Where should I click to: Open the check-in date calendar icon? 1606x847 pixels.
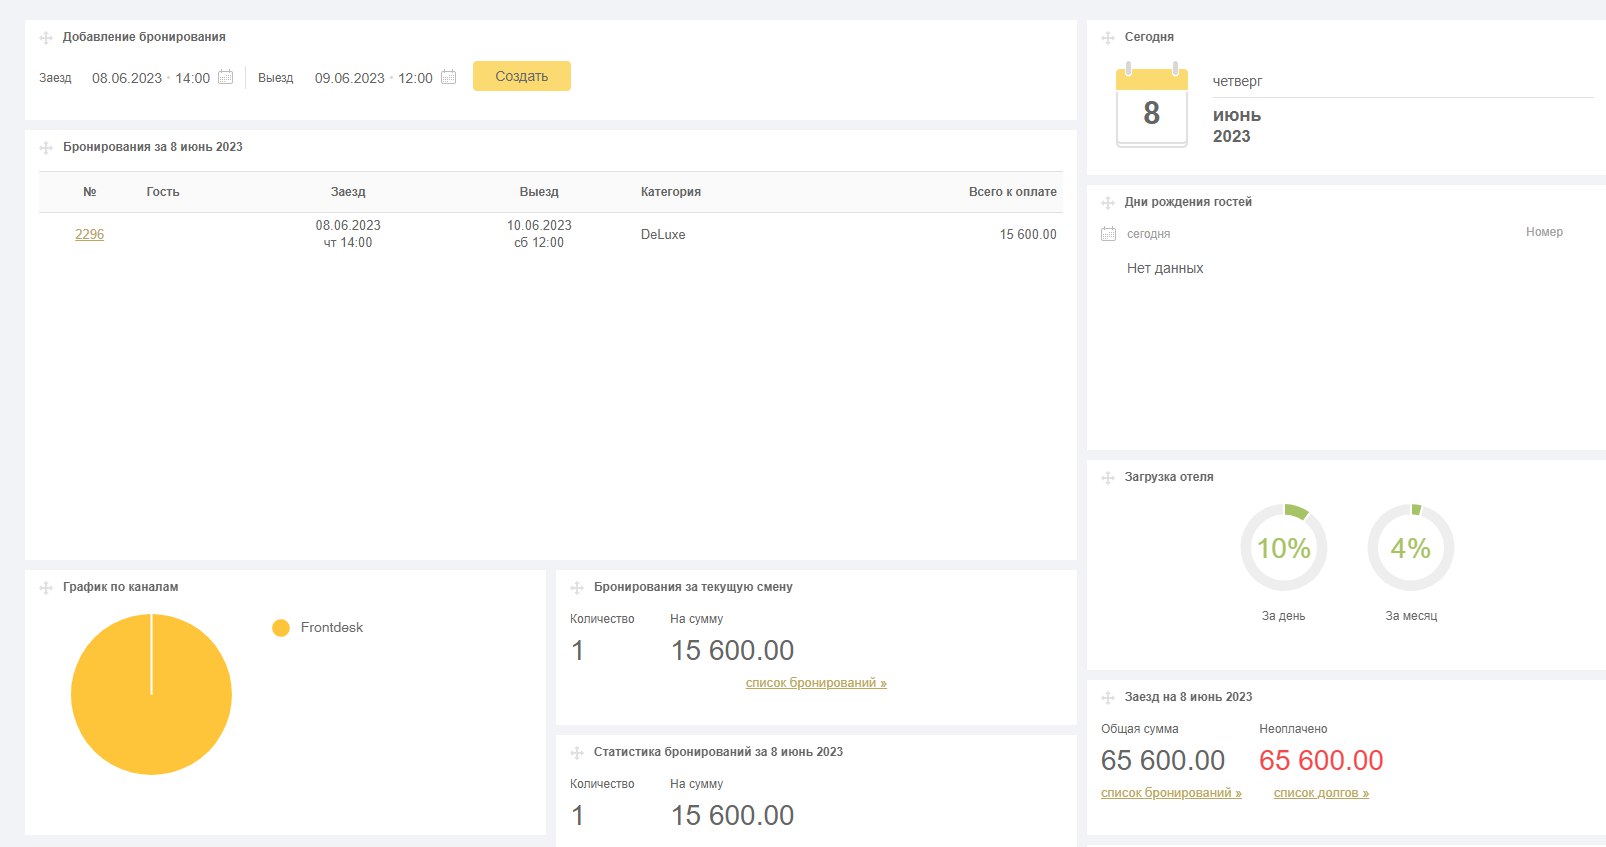click(x=225, y=77)
